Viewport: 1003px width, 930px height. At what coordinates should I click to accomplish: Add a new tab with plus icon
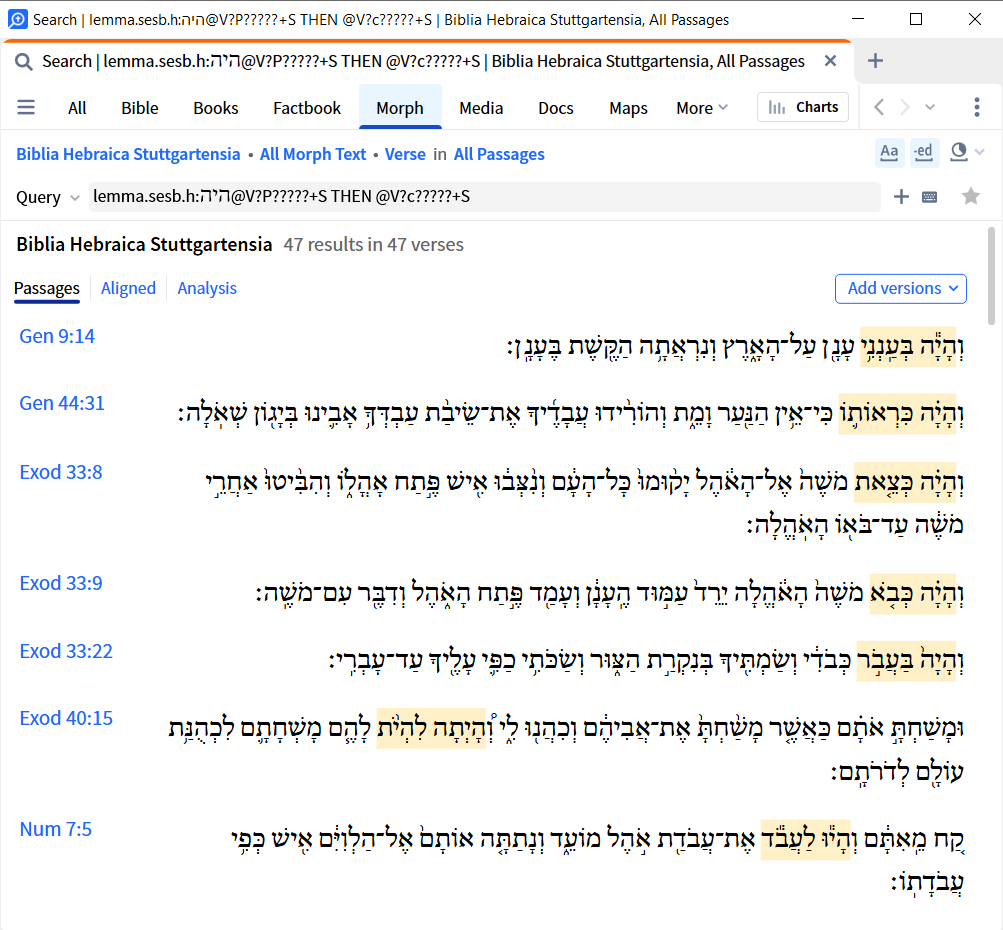pyautogui.click(x=875, y=61)
